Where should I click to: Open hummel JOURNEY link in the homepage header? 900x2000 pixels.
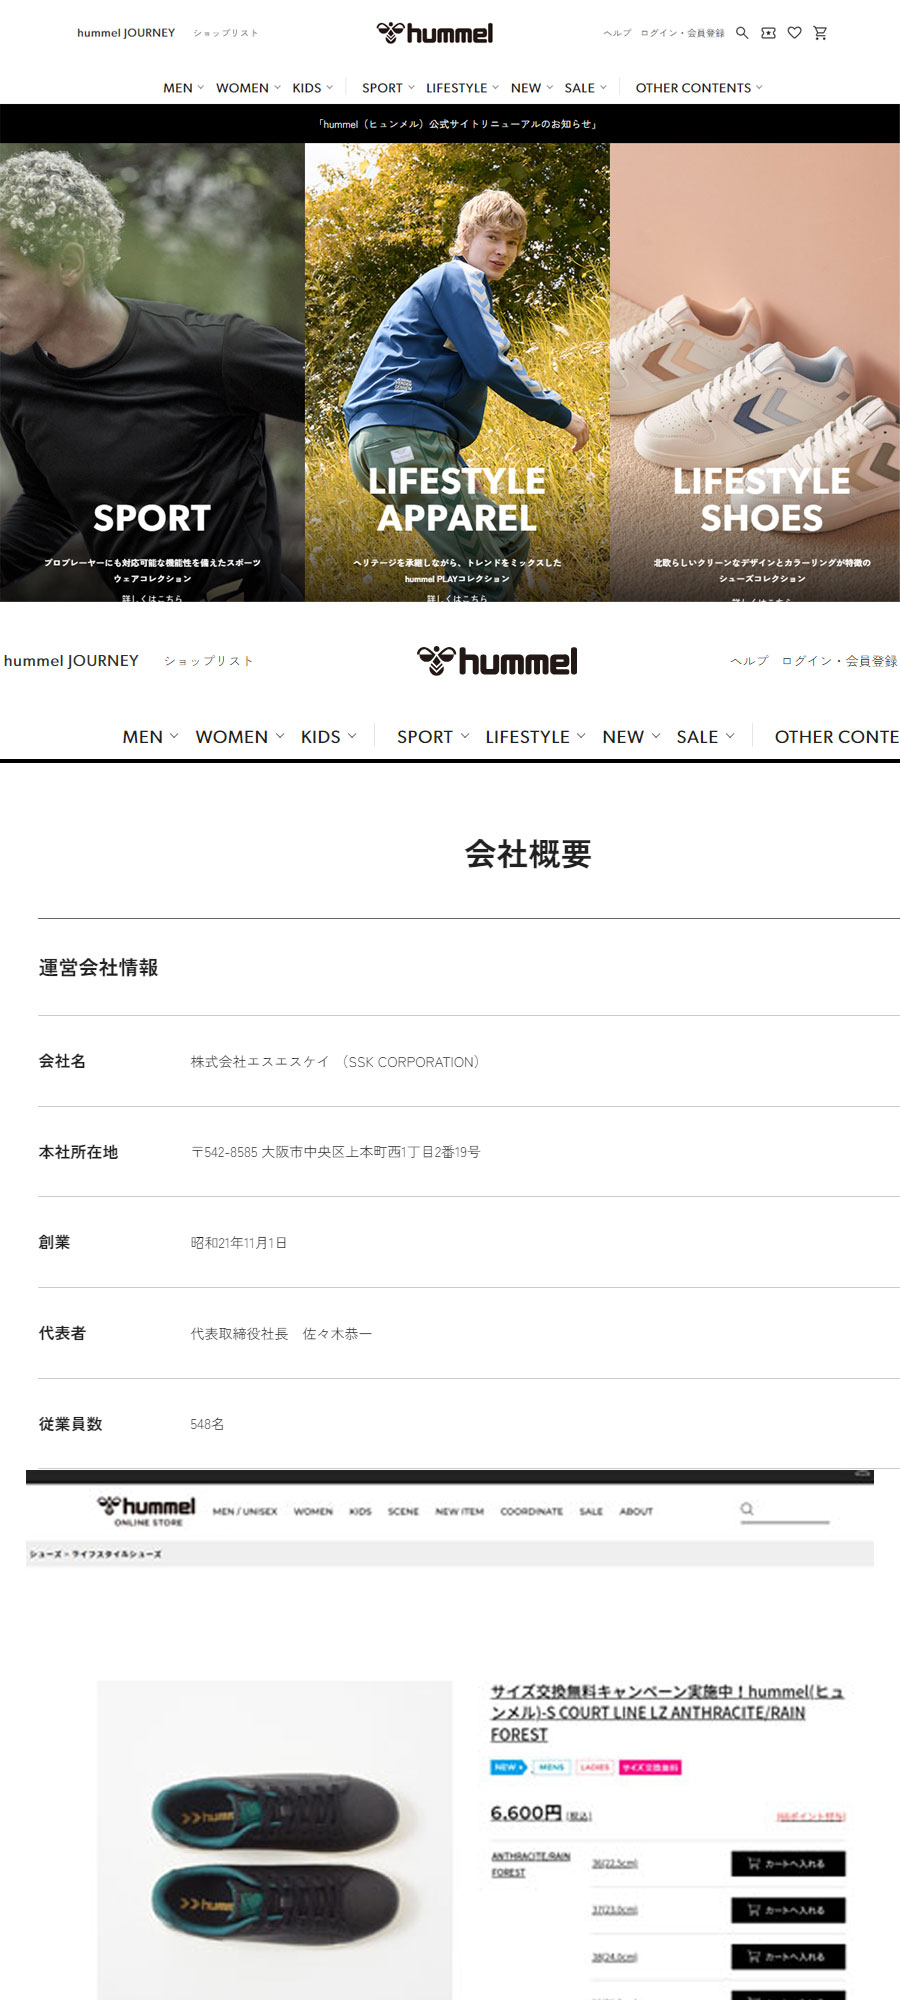coord(126,33)
